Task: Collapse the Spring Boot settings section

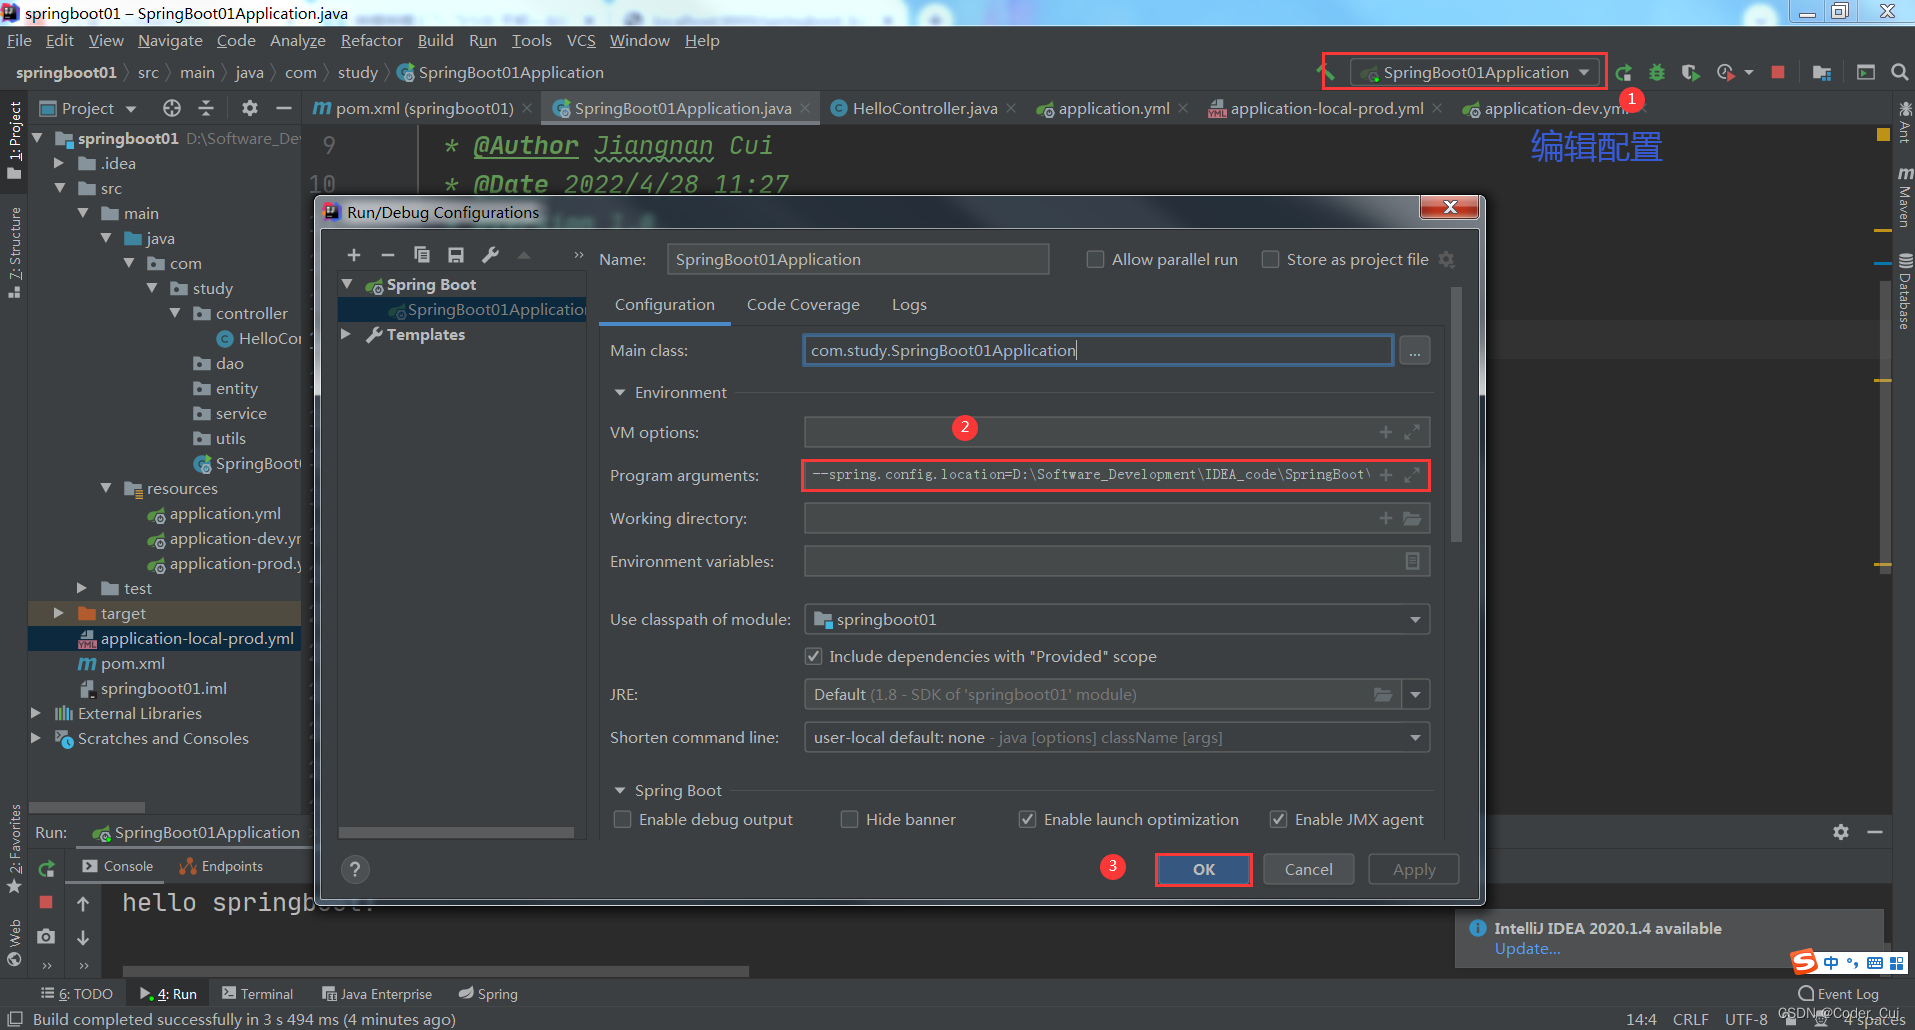Action: point(620,791)
